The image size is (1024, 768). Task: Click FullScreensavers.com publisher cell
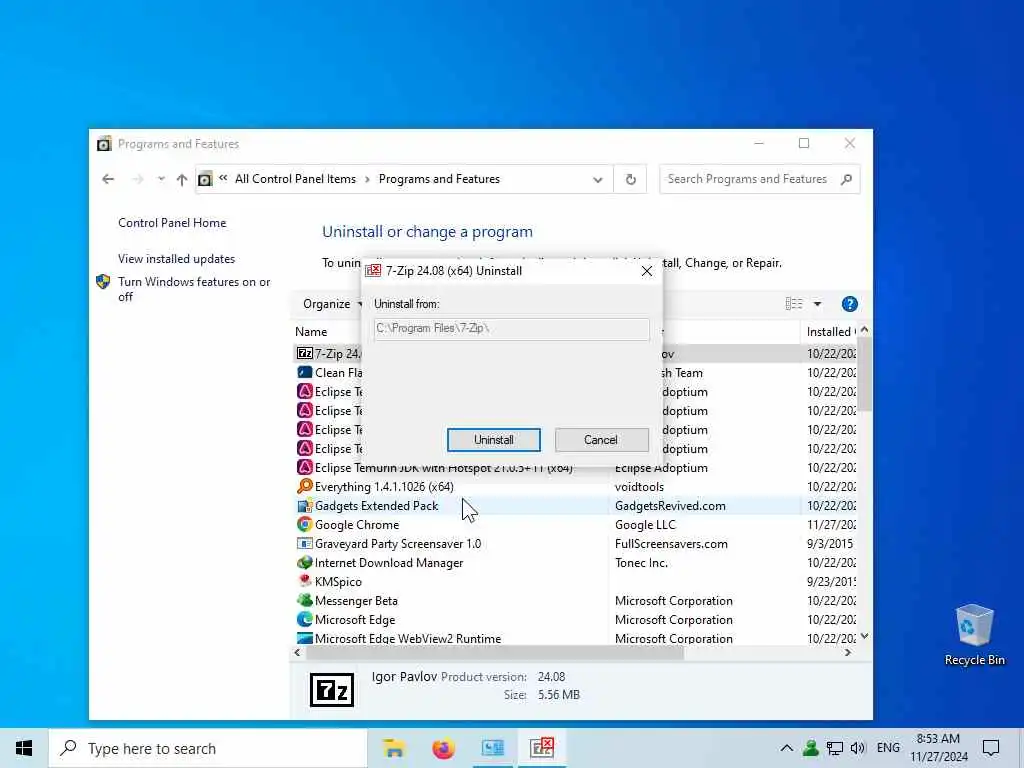pos(671,543)
